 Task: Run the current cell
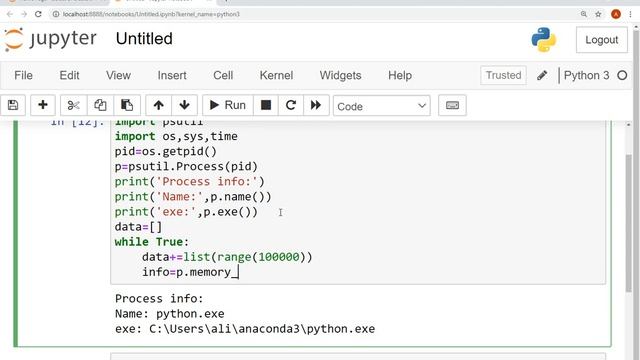[x=228, y=105]
